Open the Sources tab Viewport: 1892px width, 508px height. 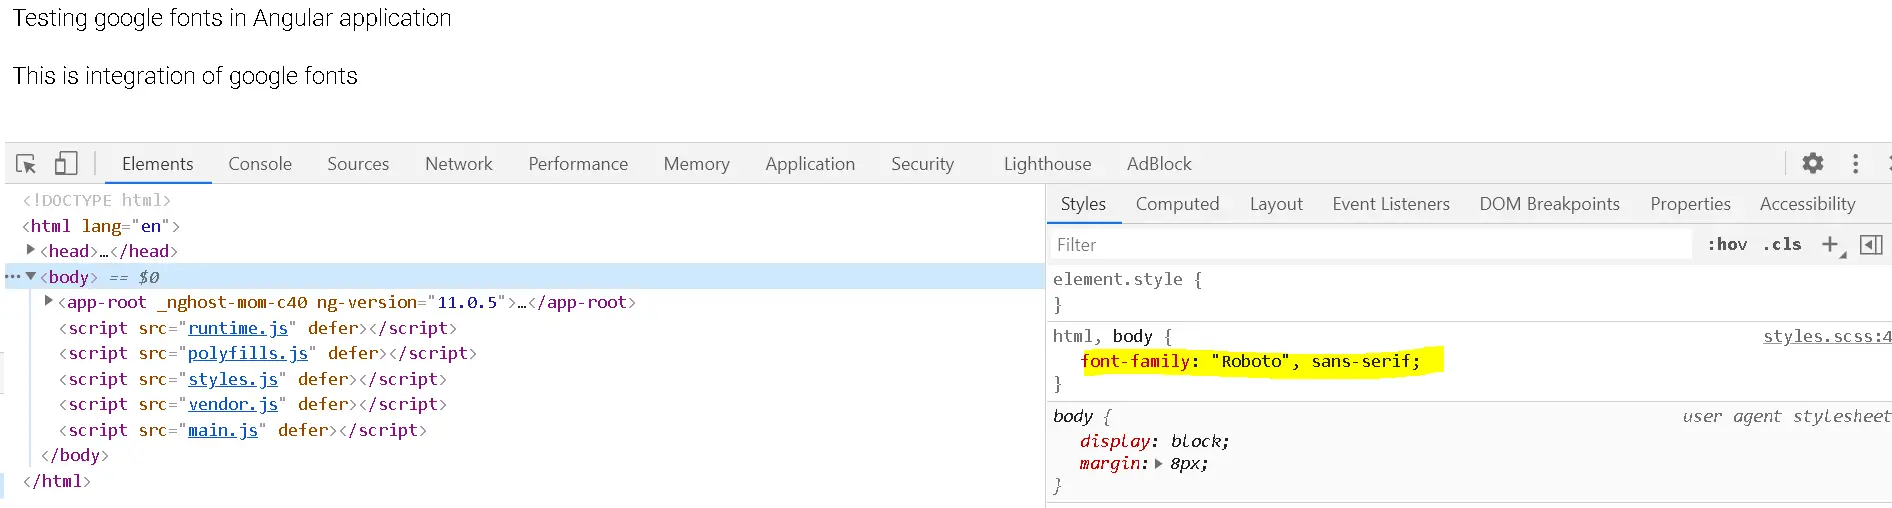pyautogui.click(x=358, y=164)
